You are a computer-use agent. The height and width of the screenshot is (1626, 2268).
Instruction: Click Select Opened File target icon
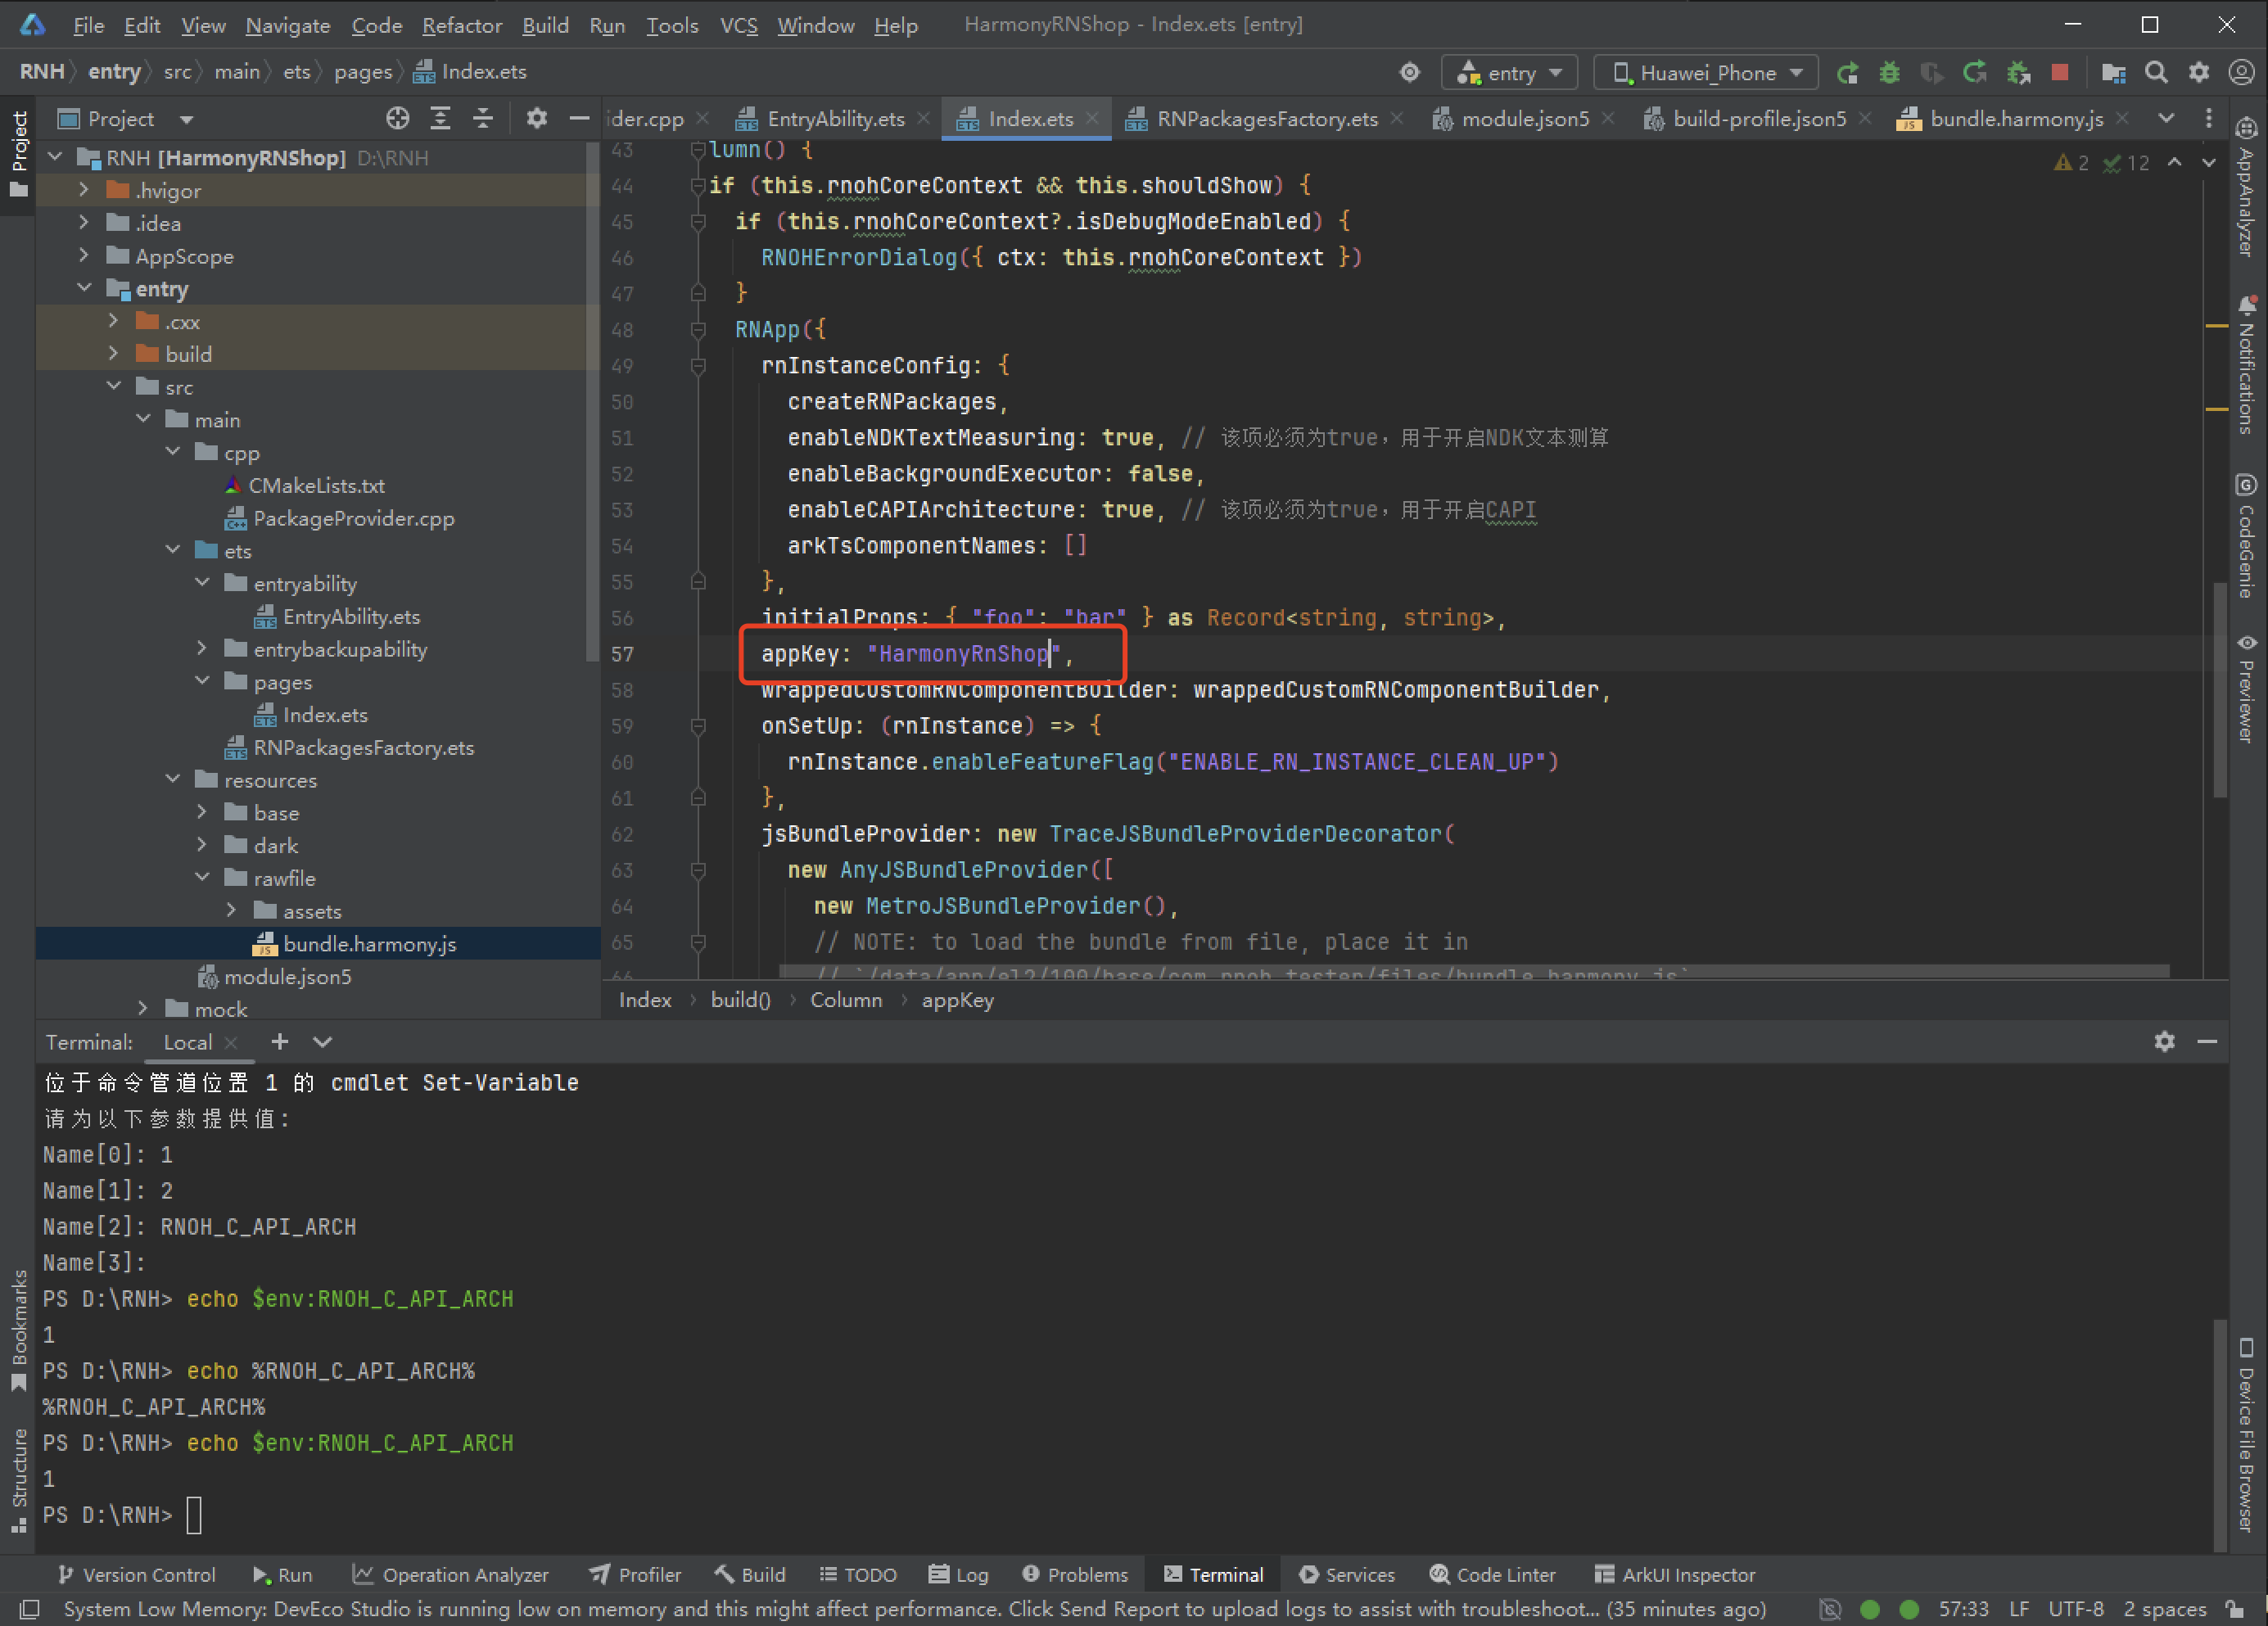[397, 119]
